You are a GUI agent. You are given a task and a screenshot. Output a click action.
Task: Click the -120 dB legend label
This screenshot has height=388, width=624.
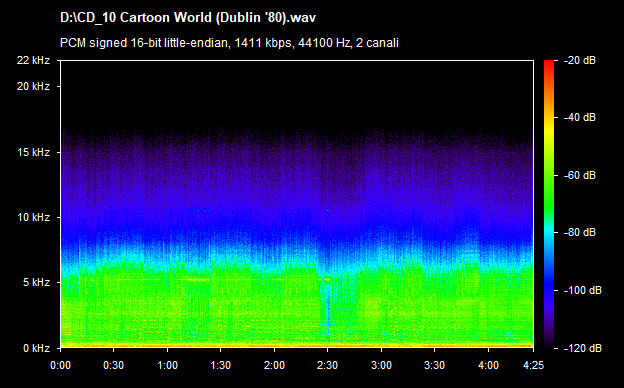click(583, 348)
